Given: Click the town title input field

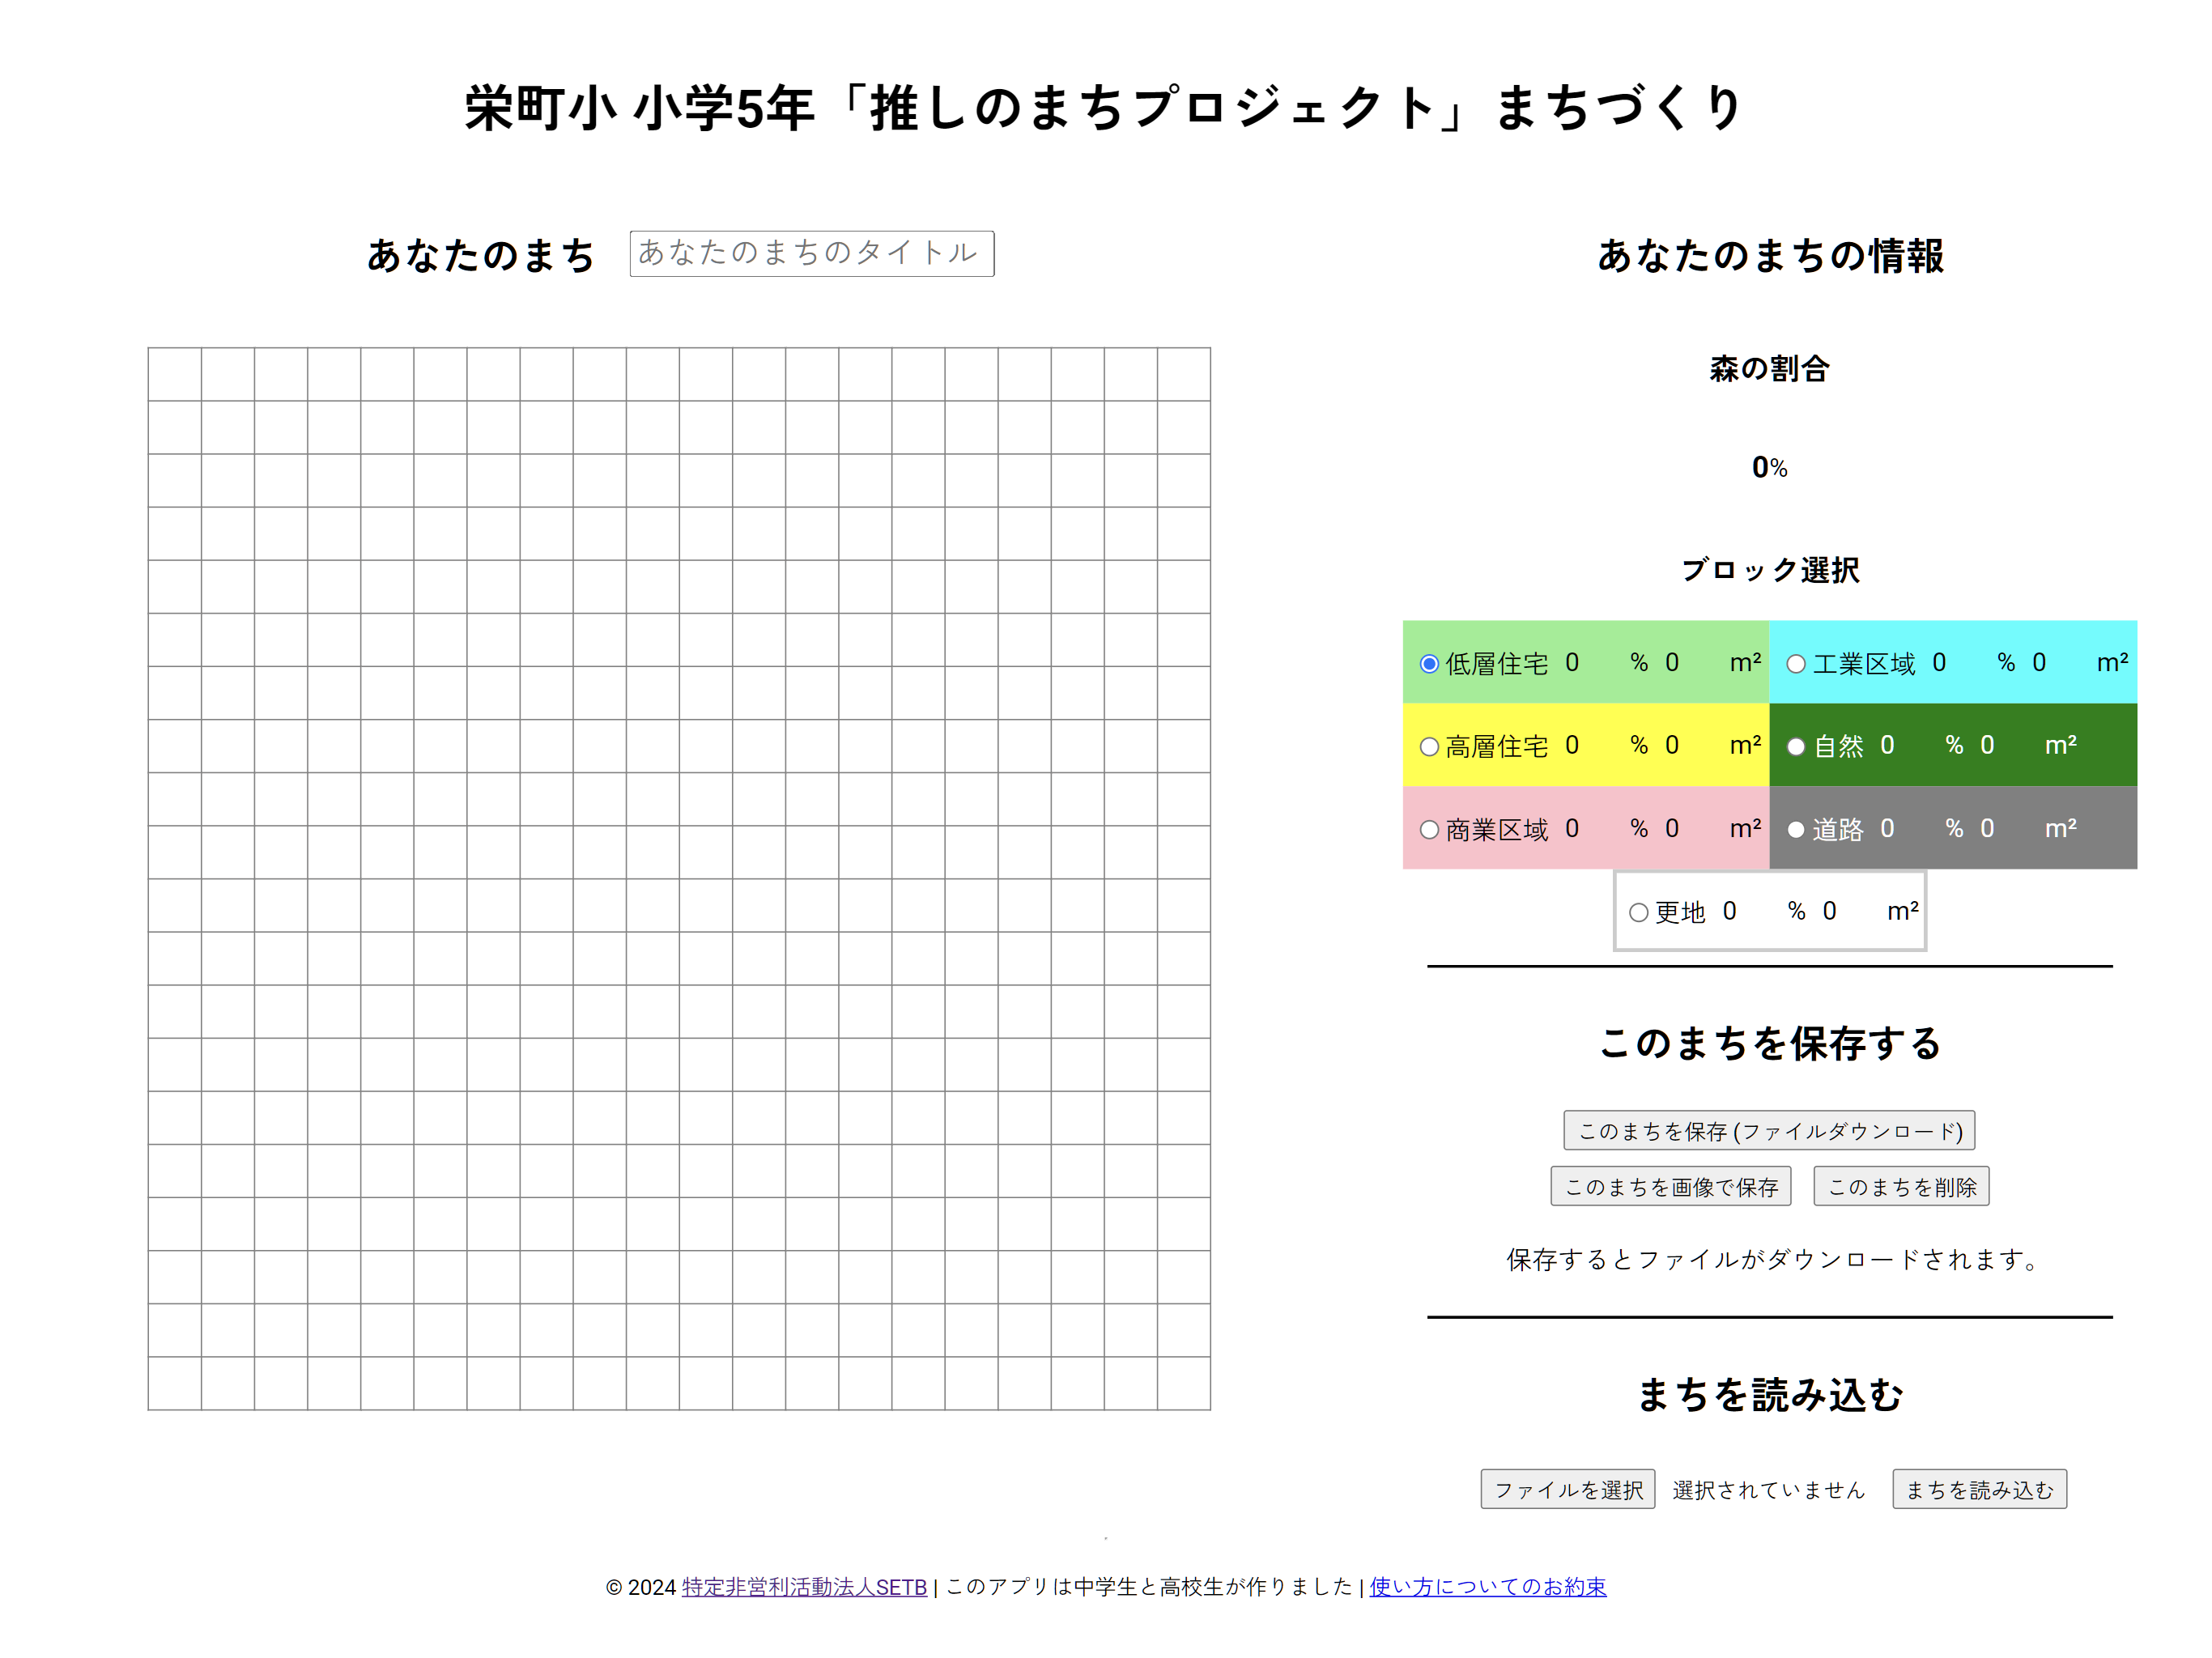Looking at the screenshot, I should tap(811, 253).
